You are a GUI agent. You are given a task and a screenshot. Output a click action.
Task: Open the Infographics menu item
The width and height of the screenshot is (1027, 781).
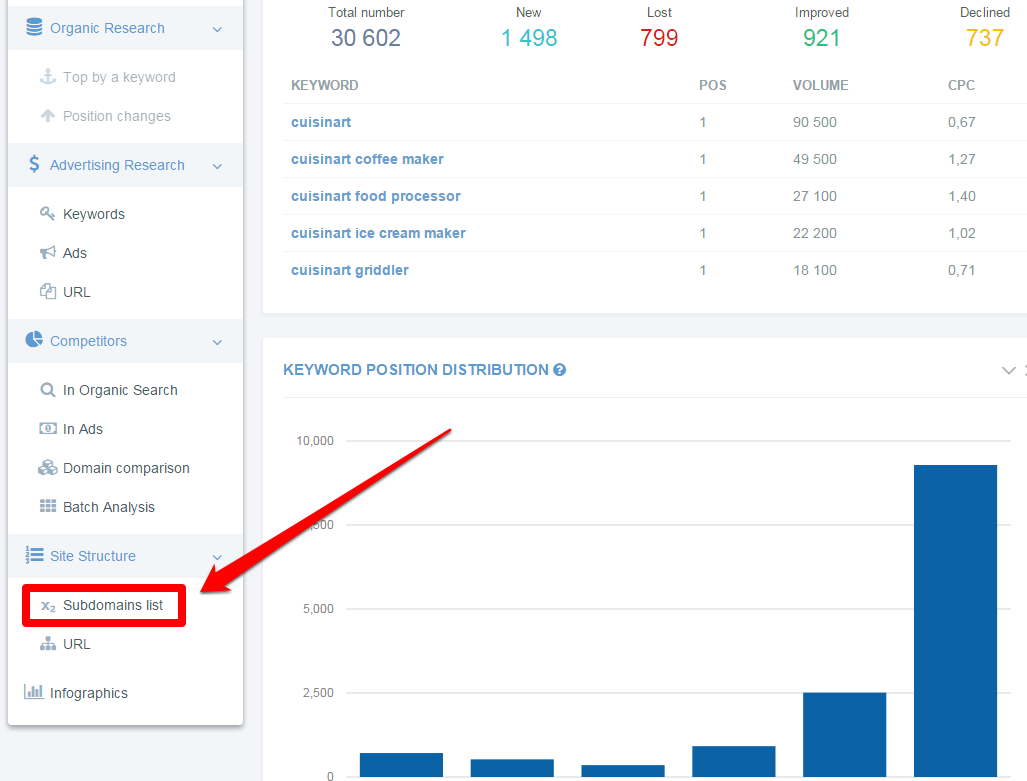[x=88, y=693]
